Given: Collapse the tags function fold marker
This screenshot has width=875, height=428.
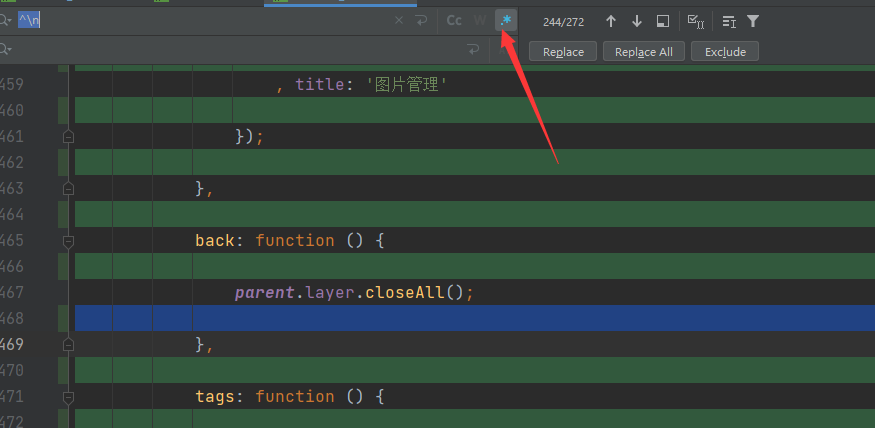Looking at the screenshot, I should (68, 397).
